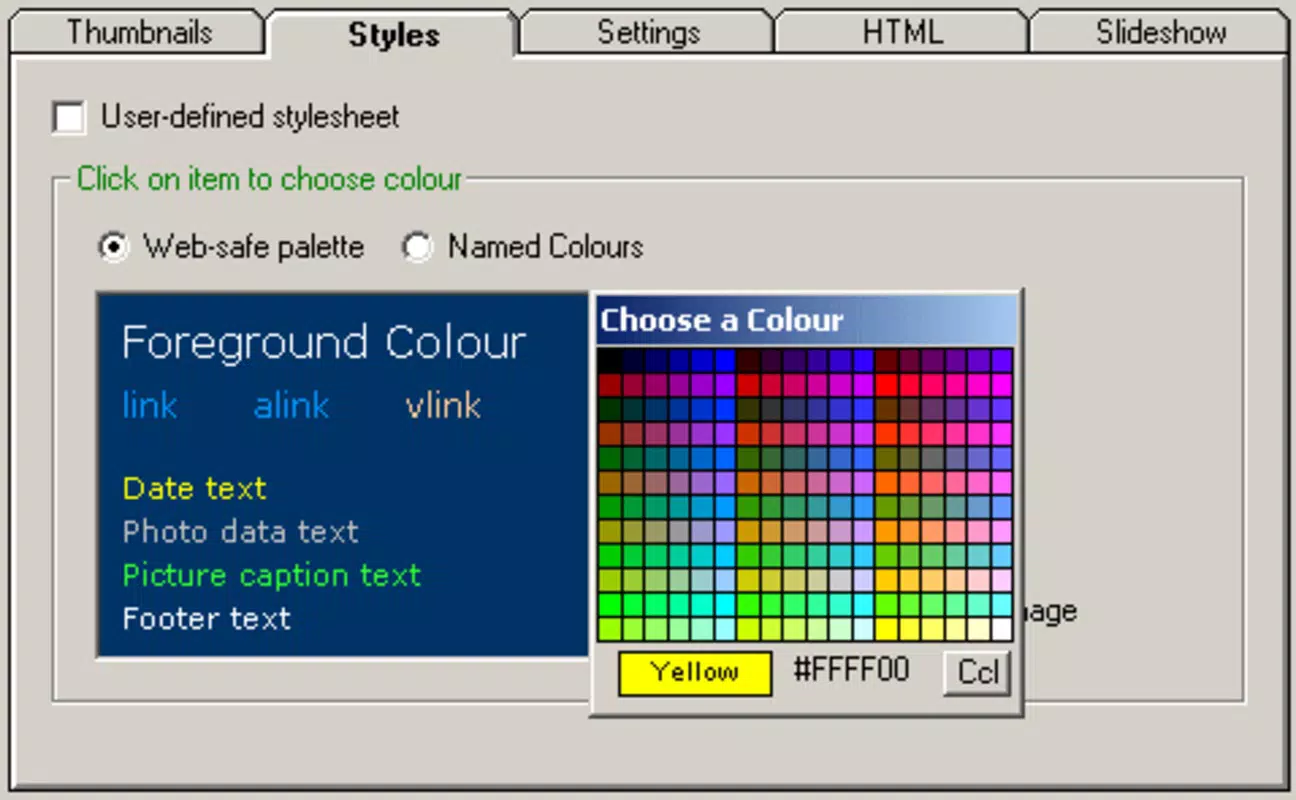Go to the HTML tab

(x=902, y=32)
